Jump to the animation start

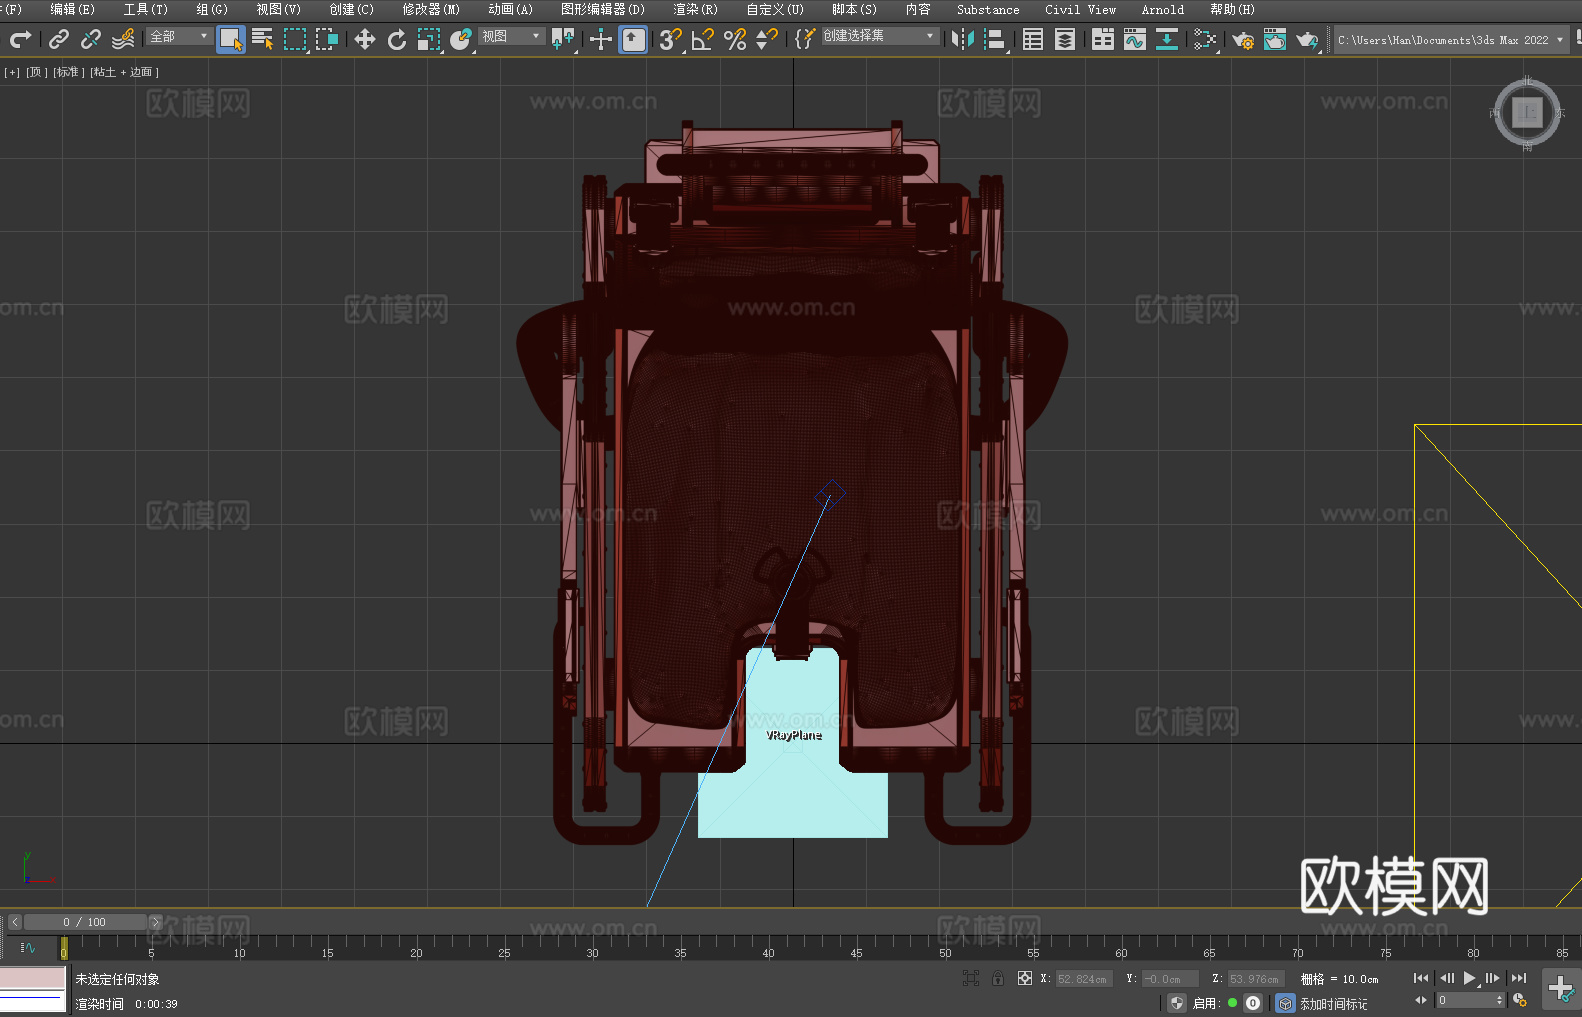[x=1421, y=978]
